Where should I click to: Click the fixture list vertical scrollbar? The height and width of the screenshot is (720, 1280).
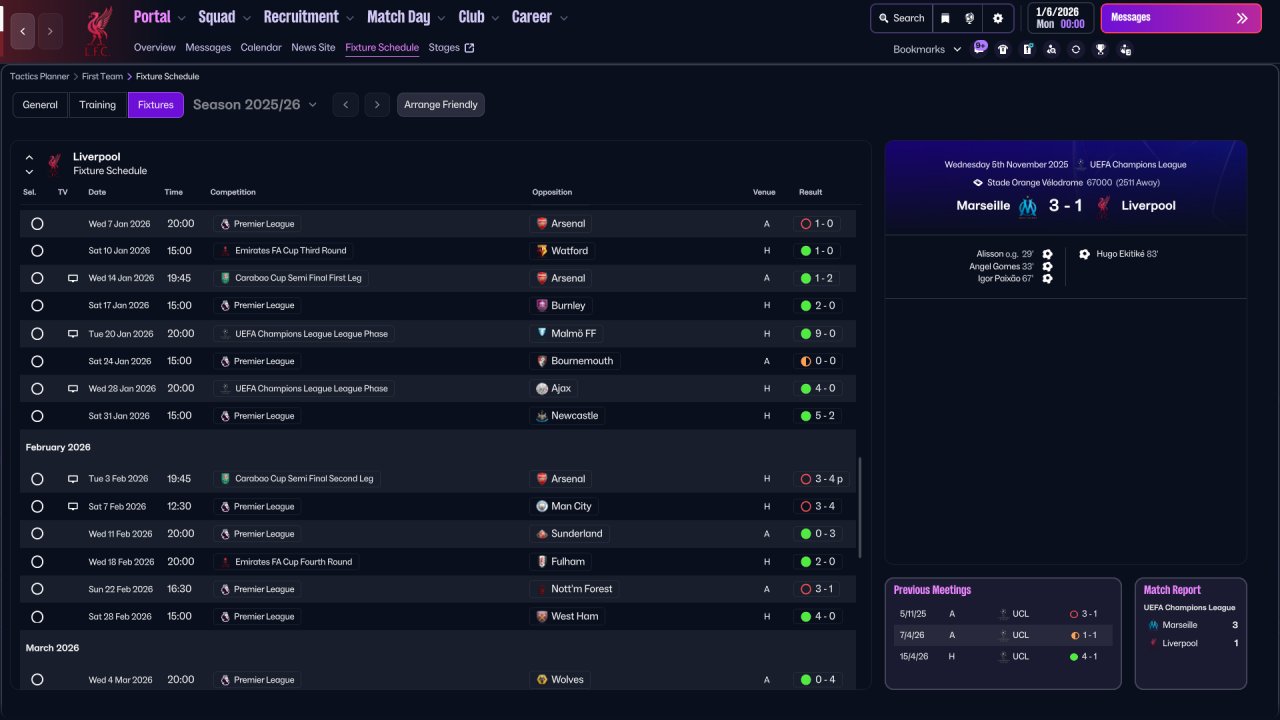tap(859, 508)
